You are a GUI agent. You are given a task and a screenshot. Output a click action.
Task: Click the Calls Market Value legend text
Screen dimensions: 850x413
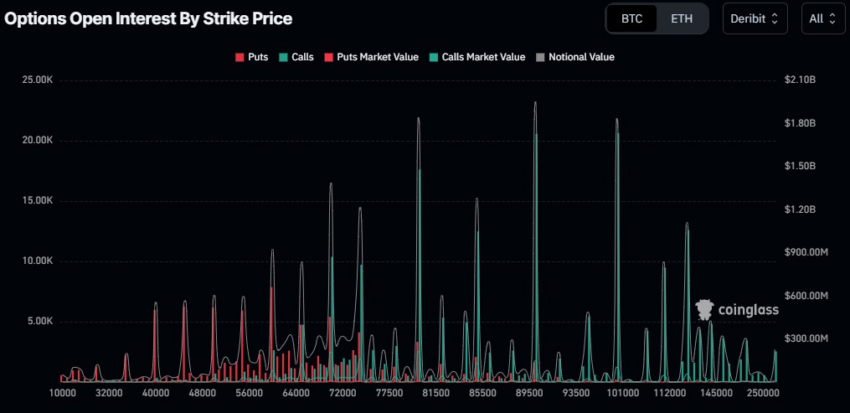click(484, 57)
